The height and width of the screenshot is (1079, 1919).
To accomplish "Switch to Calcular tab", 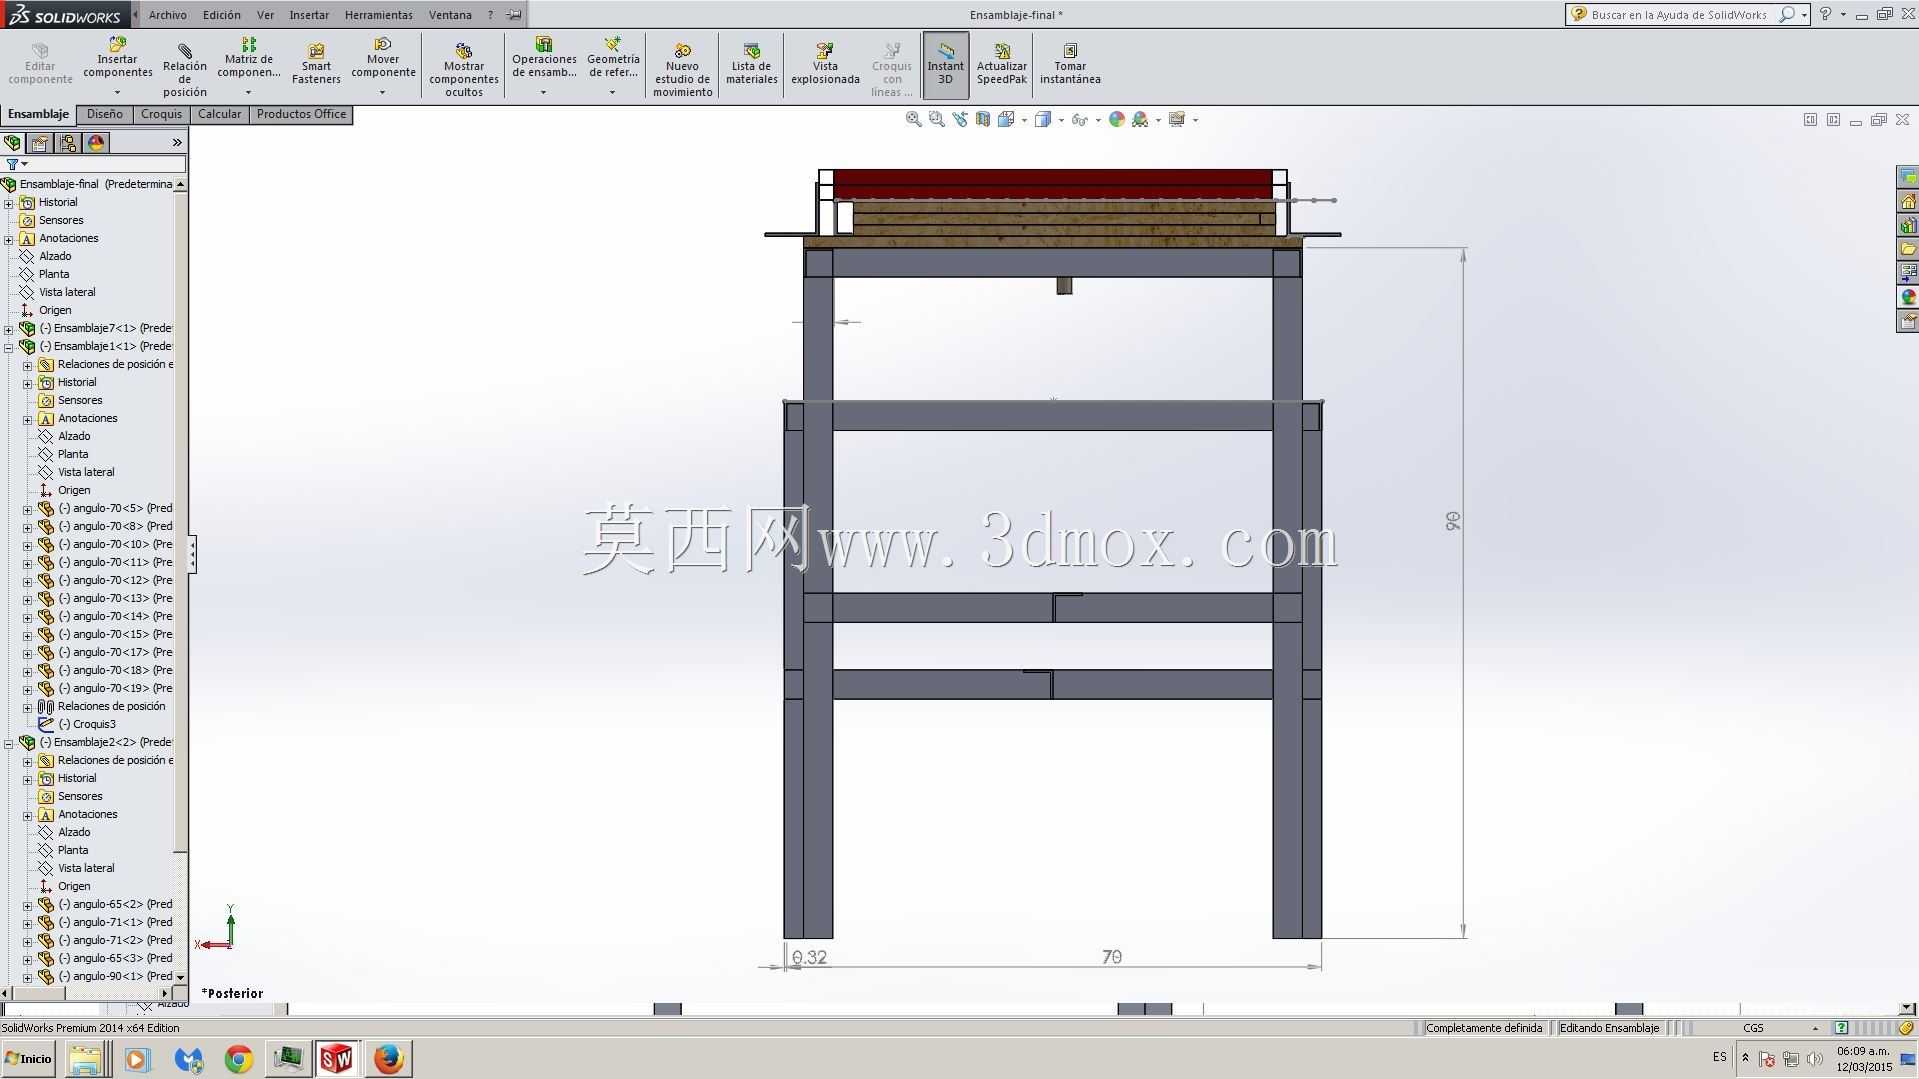I will point(219,114).
